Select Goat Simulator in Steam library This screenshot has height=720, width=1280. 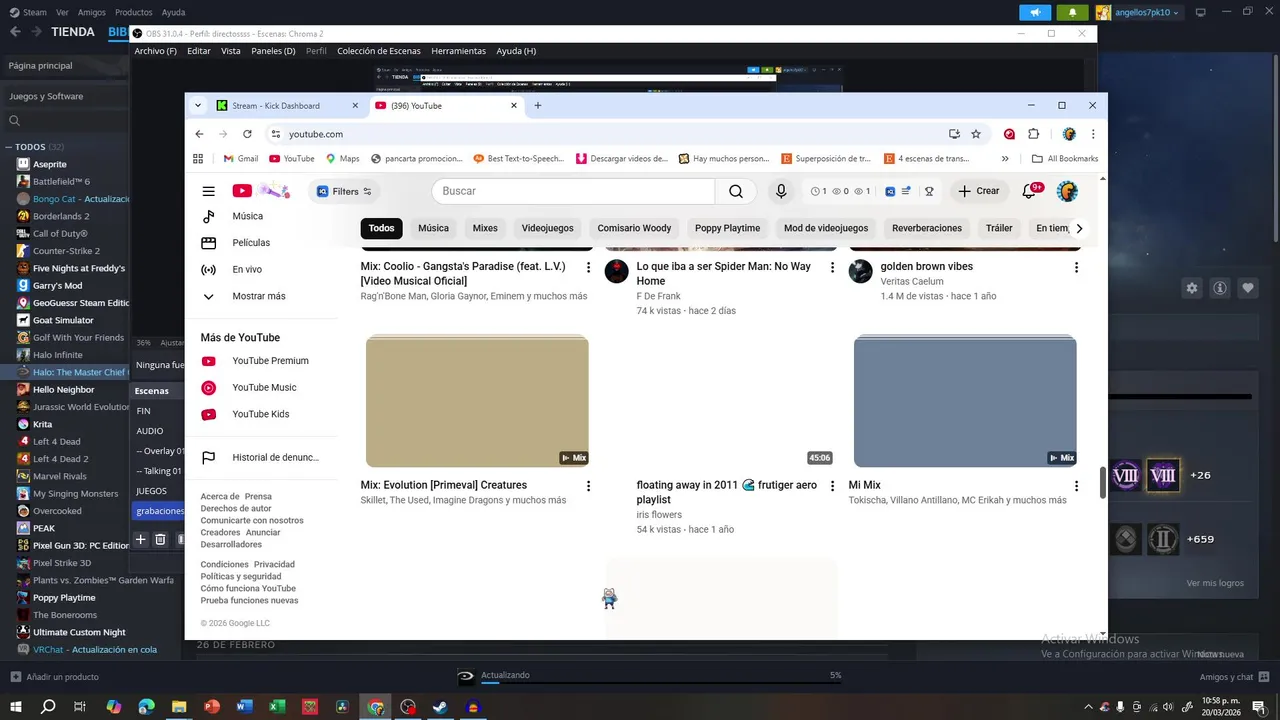63,320
